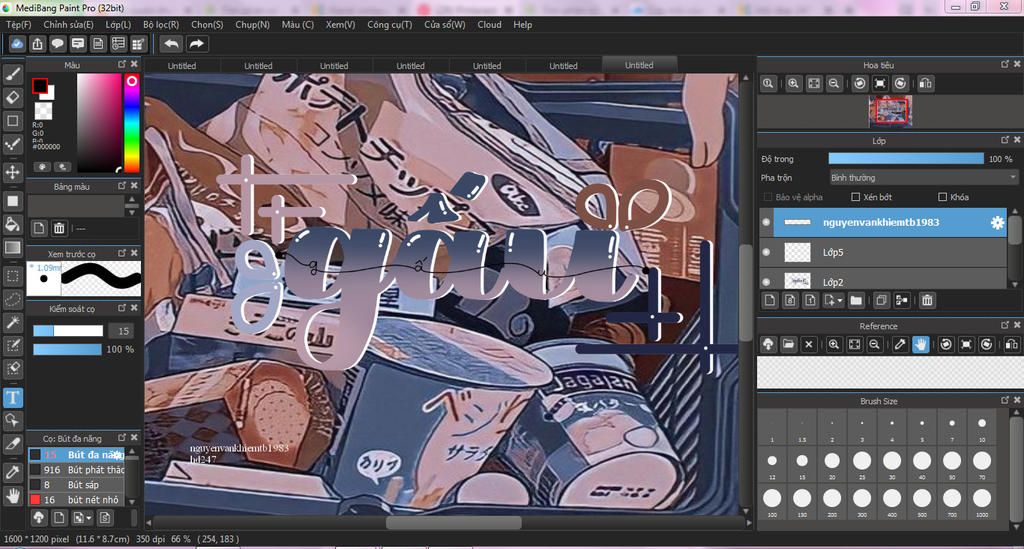Click the Redo arrow in the top toolbar

[x=197, y=44]
